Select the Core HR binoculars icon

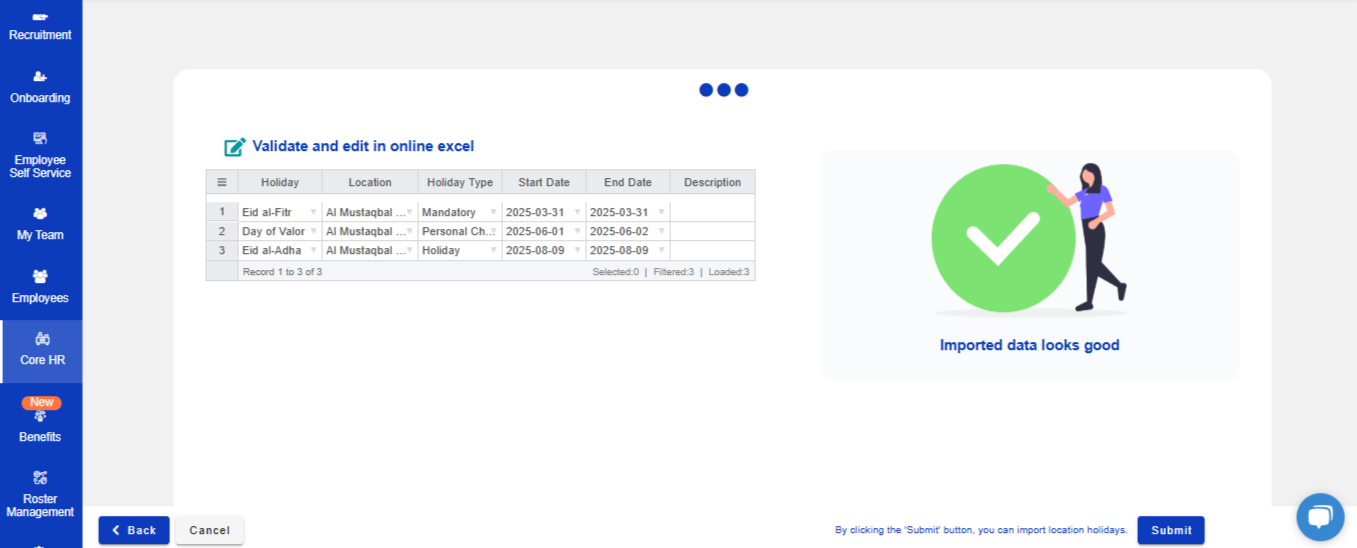[x=42, y=339]
